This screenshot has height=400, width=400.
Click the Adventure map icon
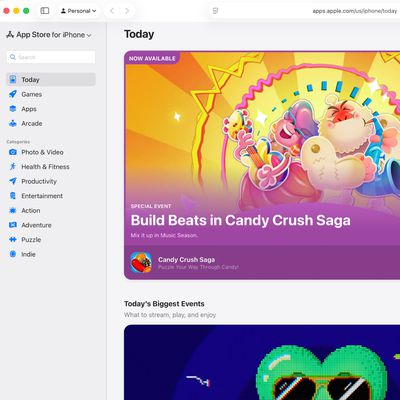pyautogui.click(x=13, y=225)
